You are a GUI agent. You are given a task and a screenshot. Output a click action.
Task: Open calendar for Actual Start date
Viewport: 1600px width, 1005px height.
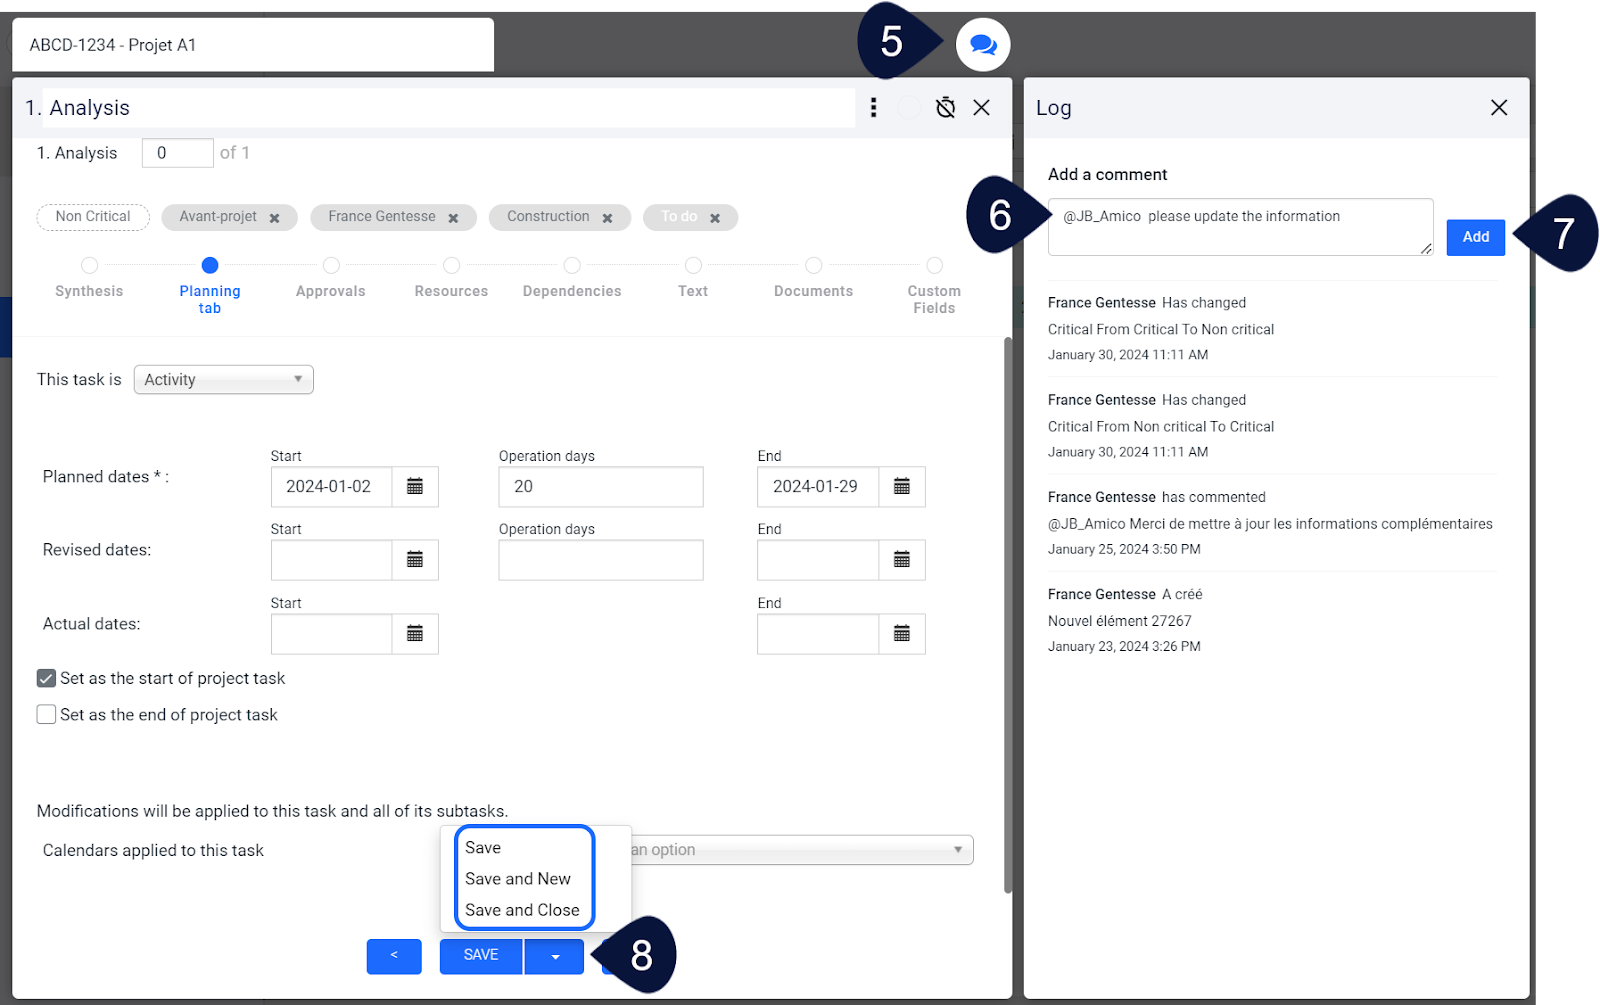[x=415, y=634]
